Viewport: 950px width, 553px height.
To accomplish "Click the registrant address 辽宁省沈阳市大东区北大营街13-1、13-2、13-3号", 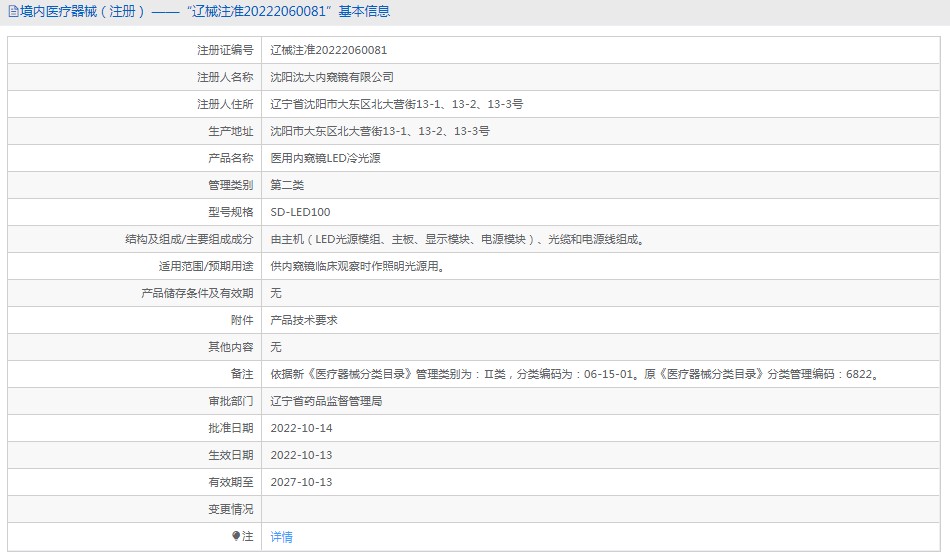I will 397,104.
